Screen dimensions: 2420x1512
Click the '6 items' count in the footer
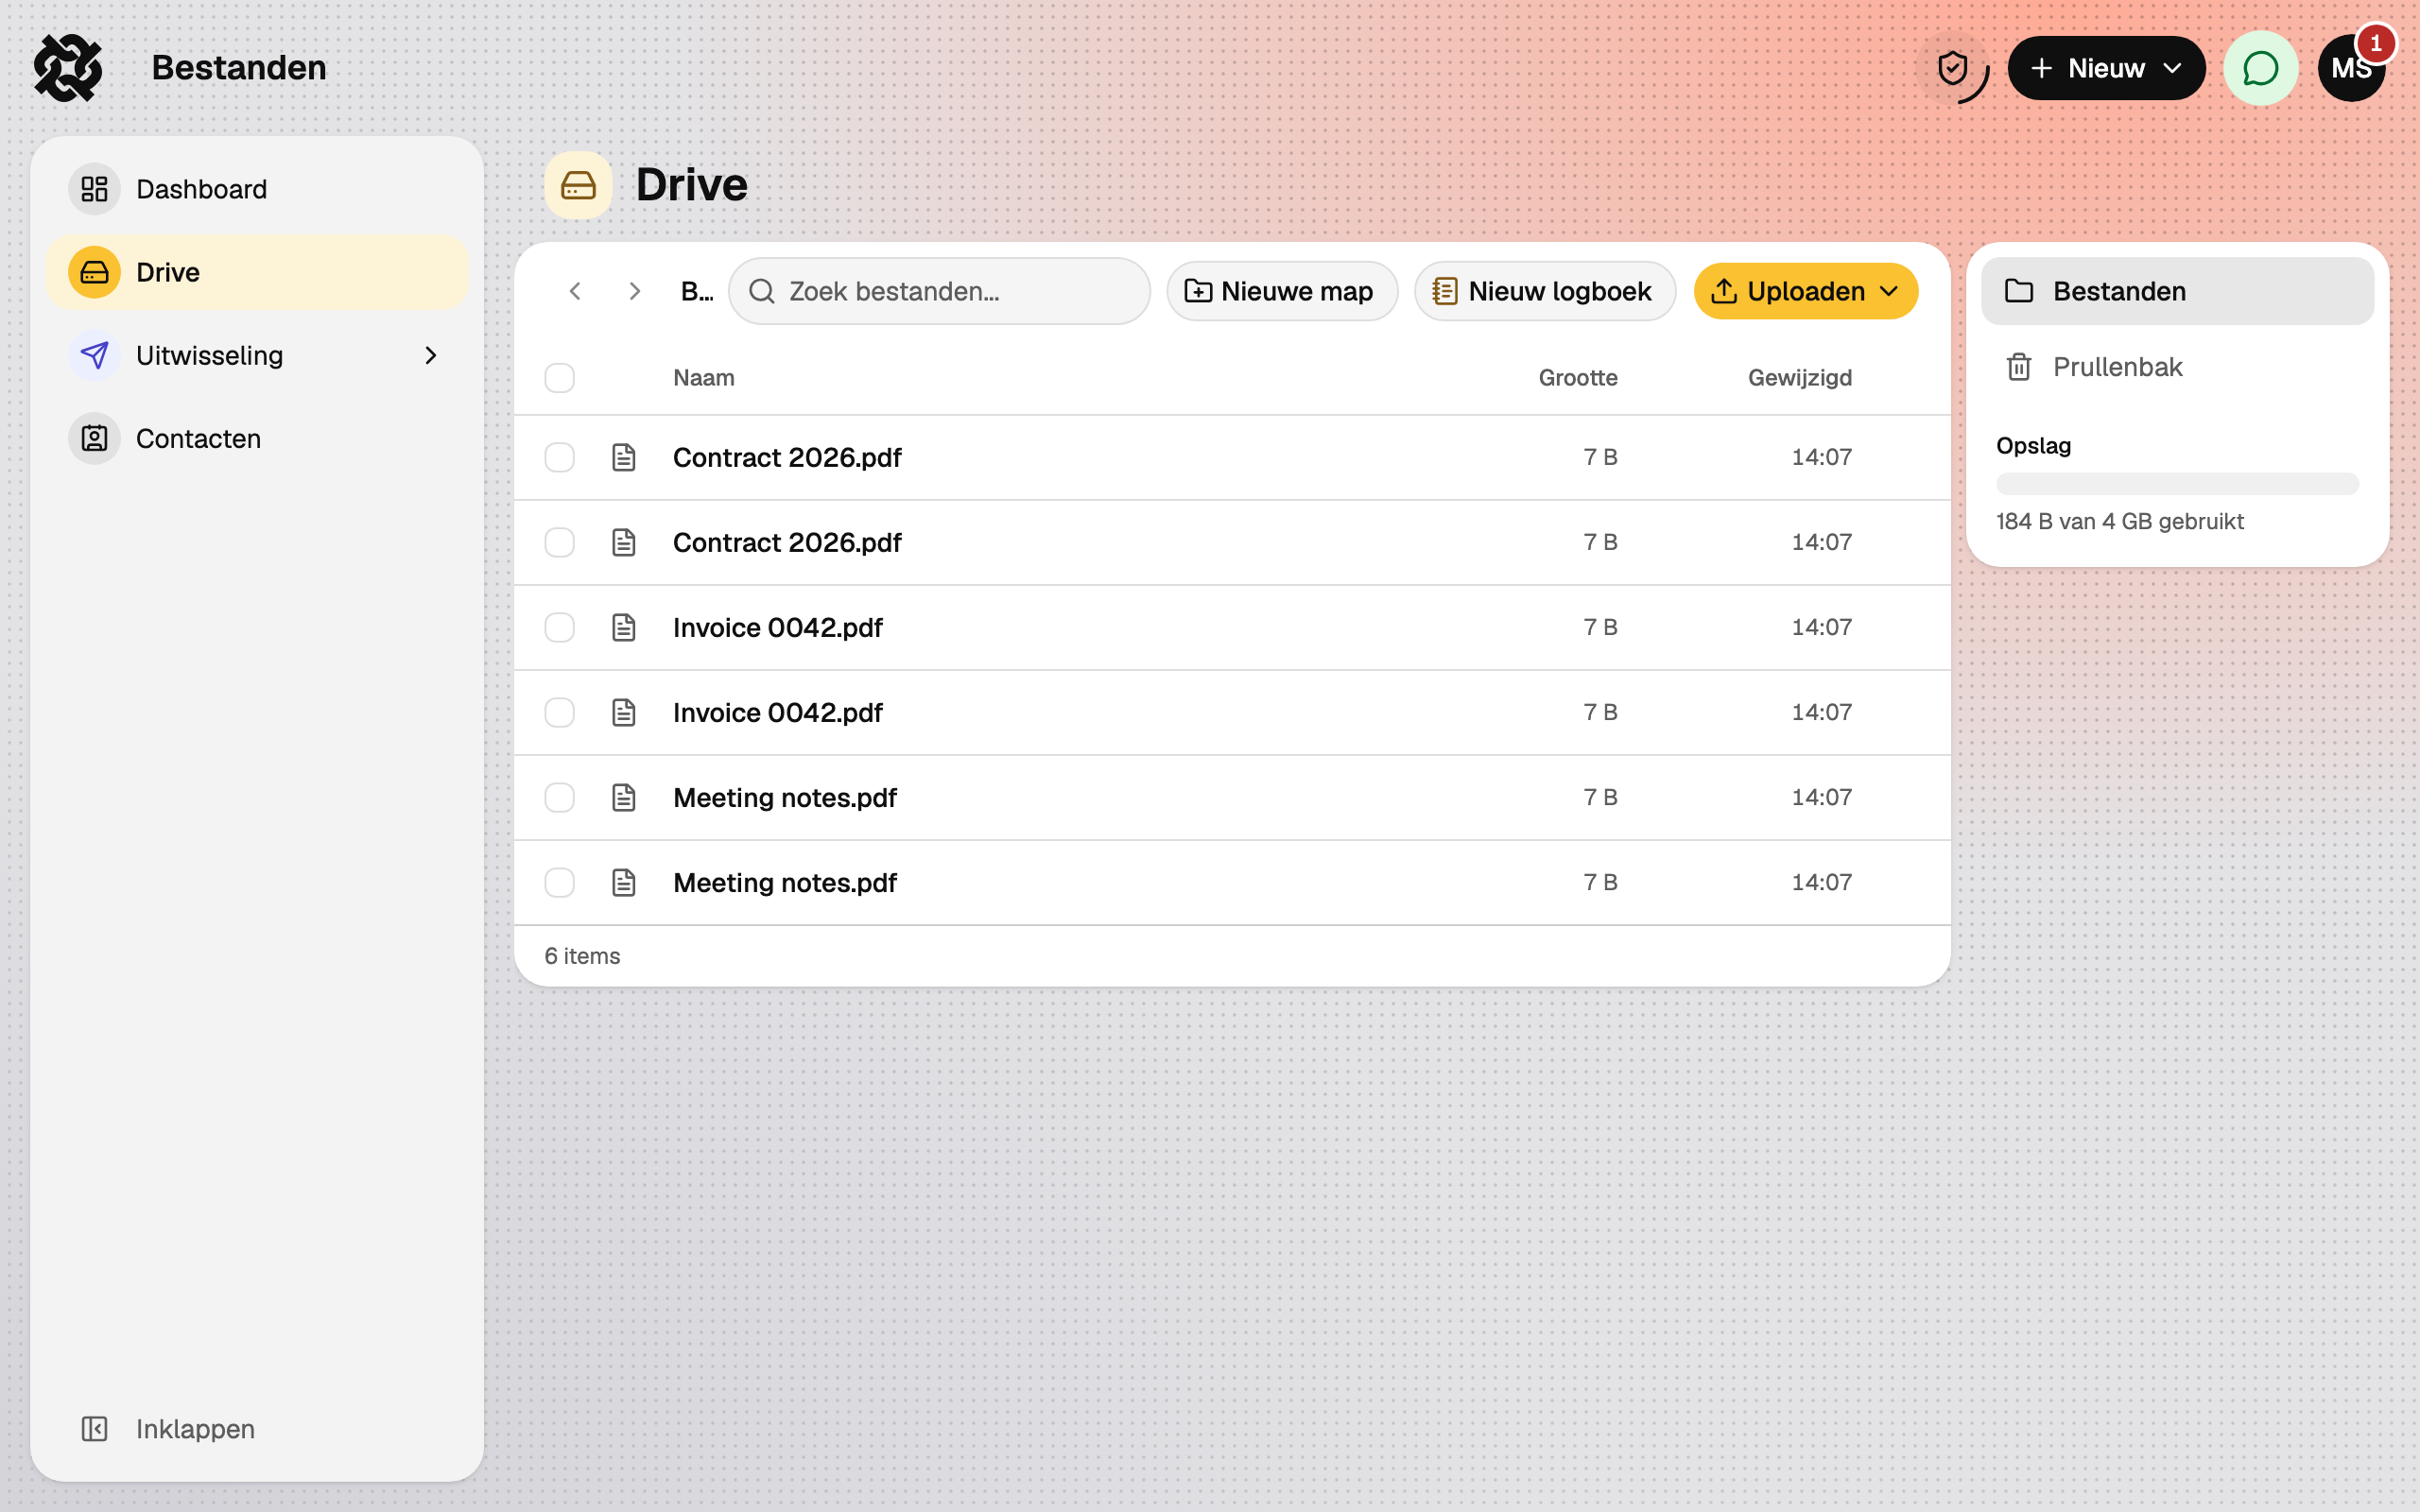point(582,956)
